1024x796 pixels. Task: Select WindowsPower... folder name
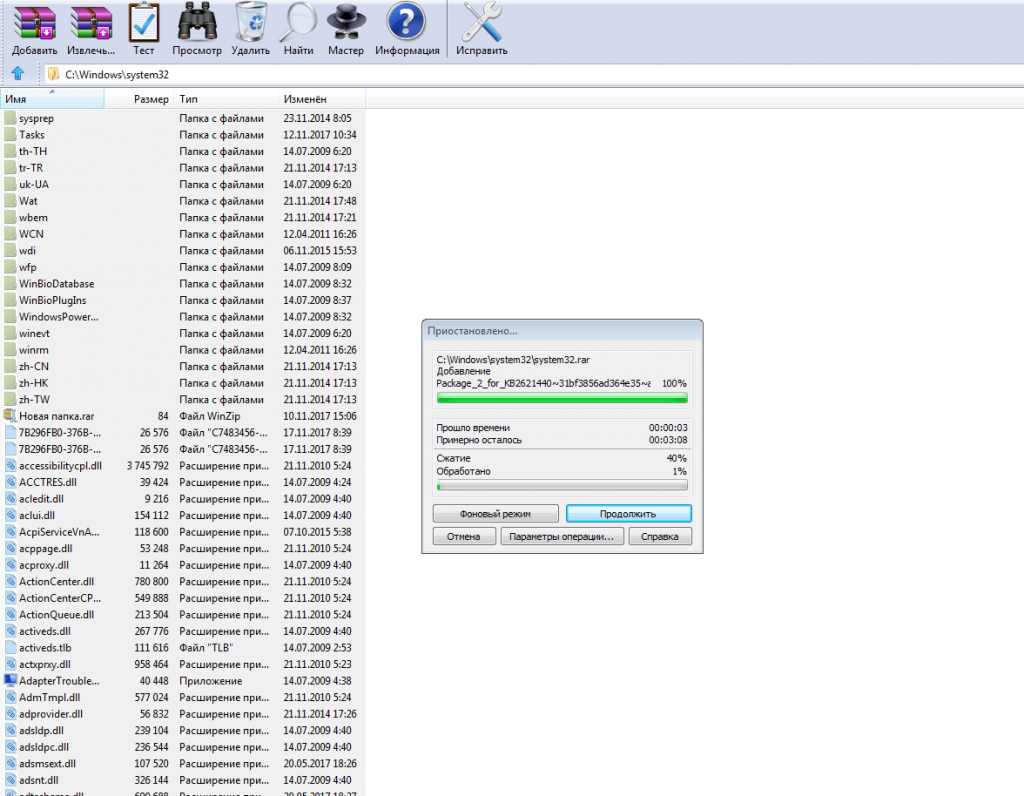coord(59,317)
